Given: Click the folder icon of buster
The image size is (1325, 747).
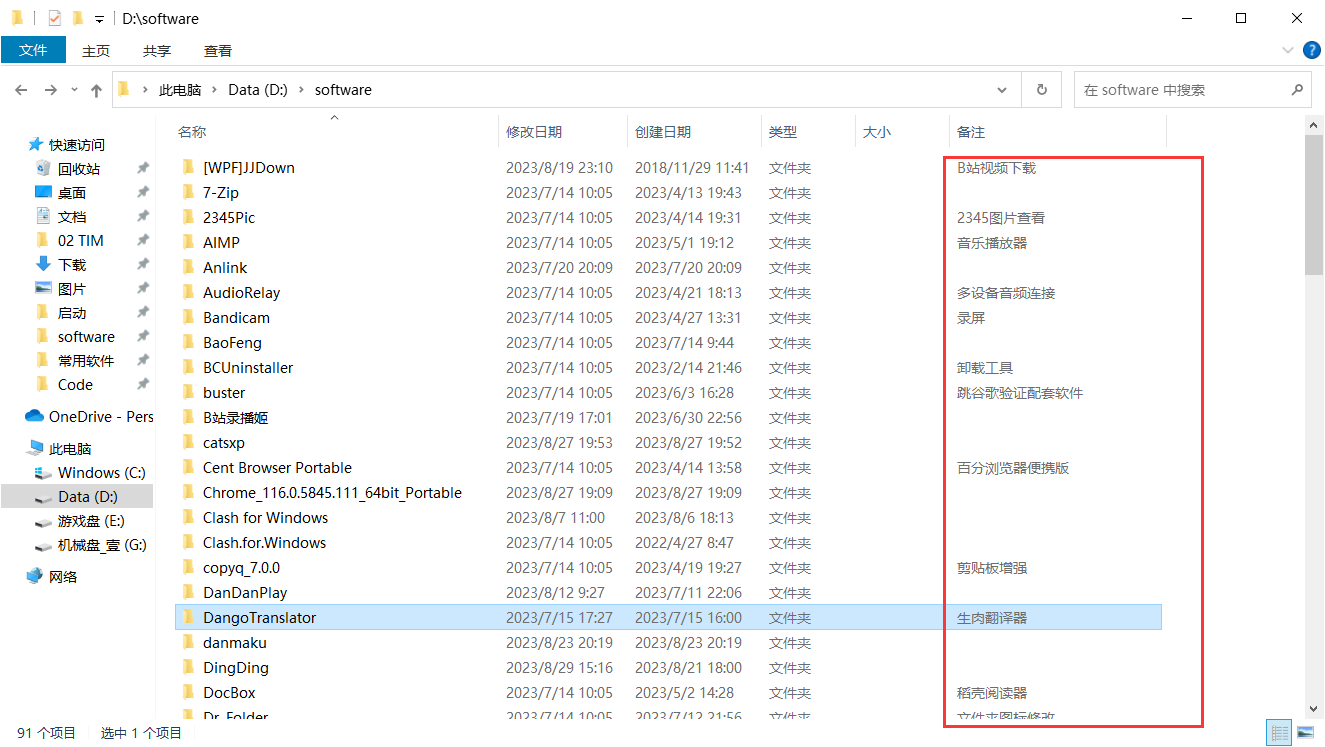Looking at the screenshot, I should 187,392.
